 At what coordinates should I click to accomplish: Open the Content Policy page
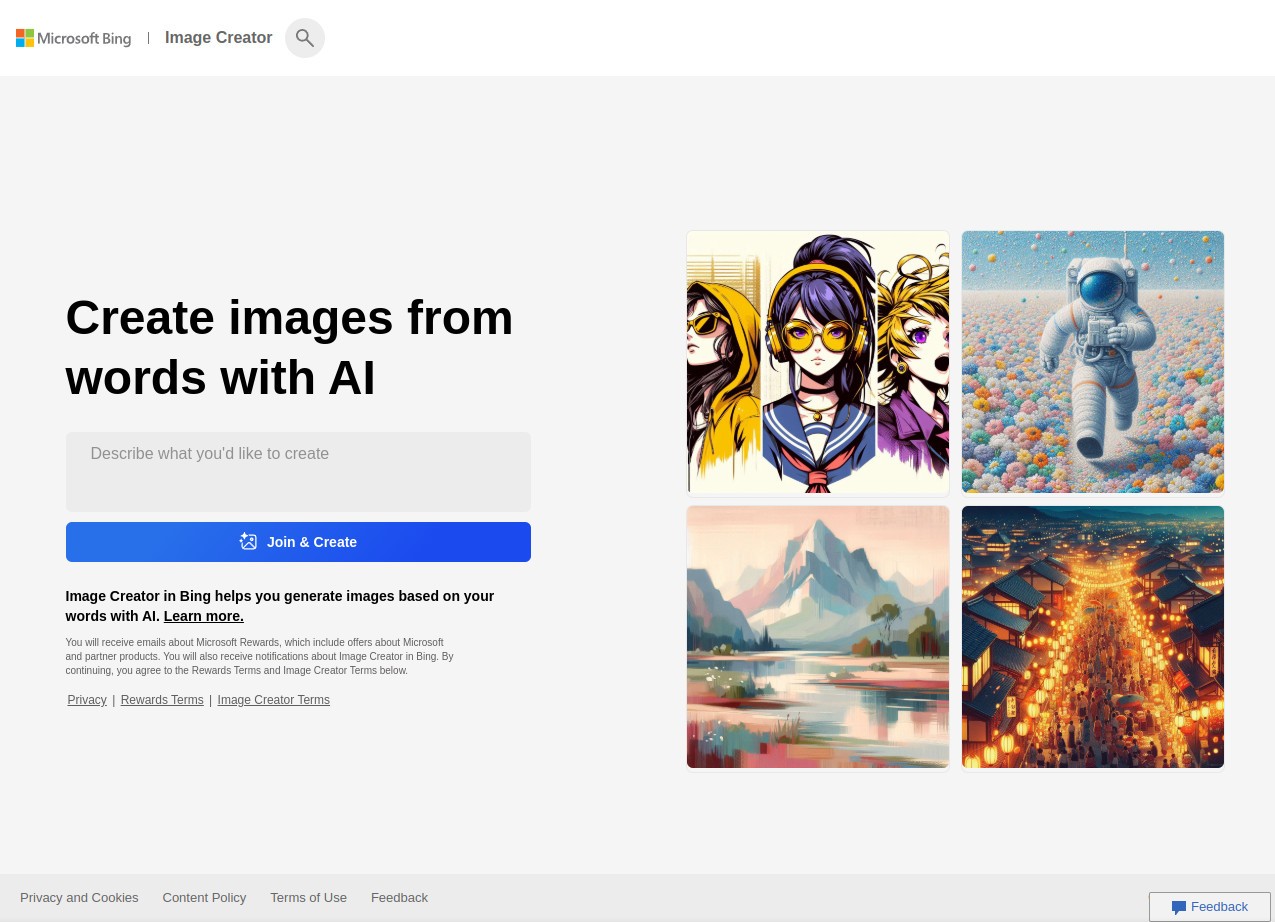pos(204,897)
